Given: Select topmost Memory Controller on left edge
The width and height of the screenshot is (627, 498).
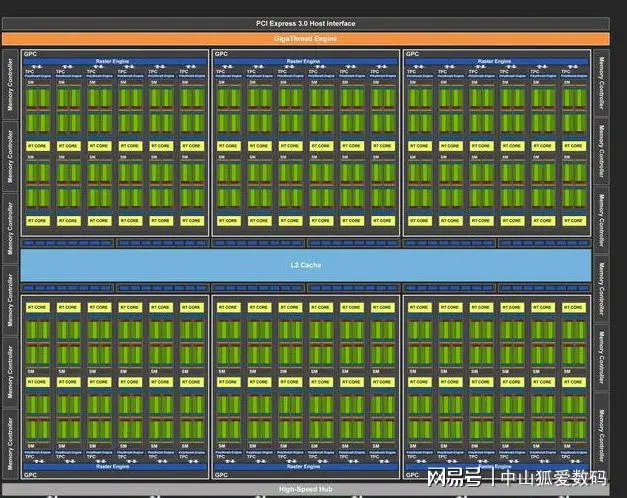Looking at the screenshot, I should click(10, 84).
